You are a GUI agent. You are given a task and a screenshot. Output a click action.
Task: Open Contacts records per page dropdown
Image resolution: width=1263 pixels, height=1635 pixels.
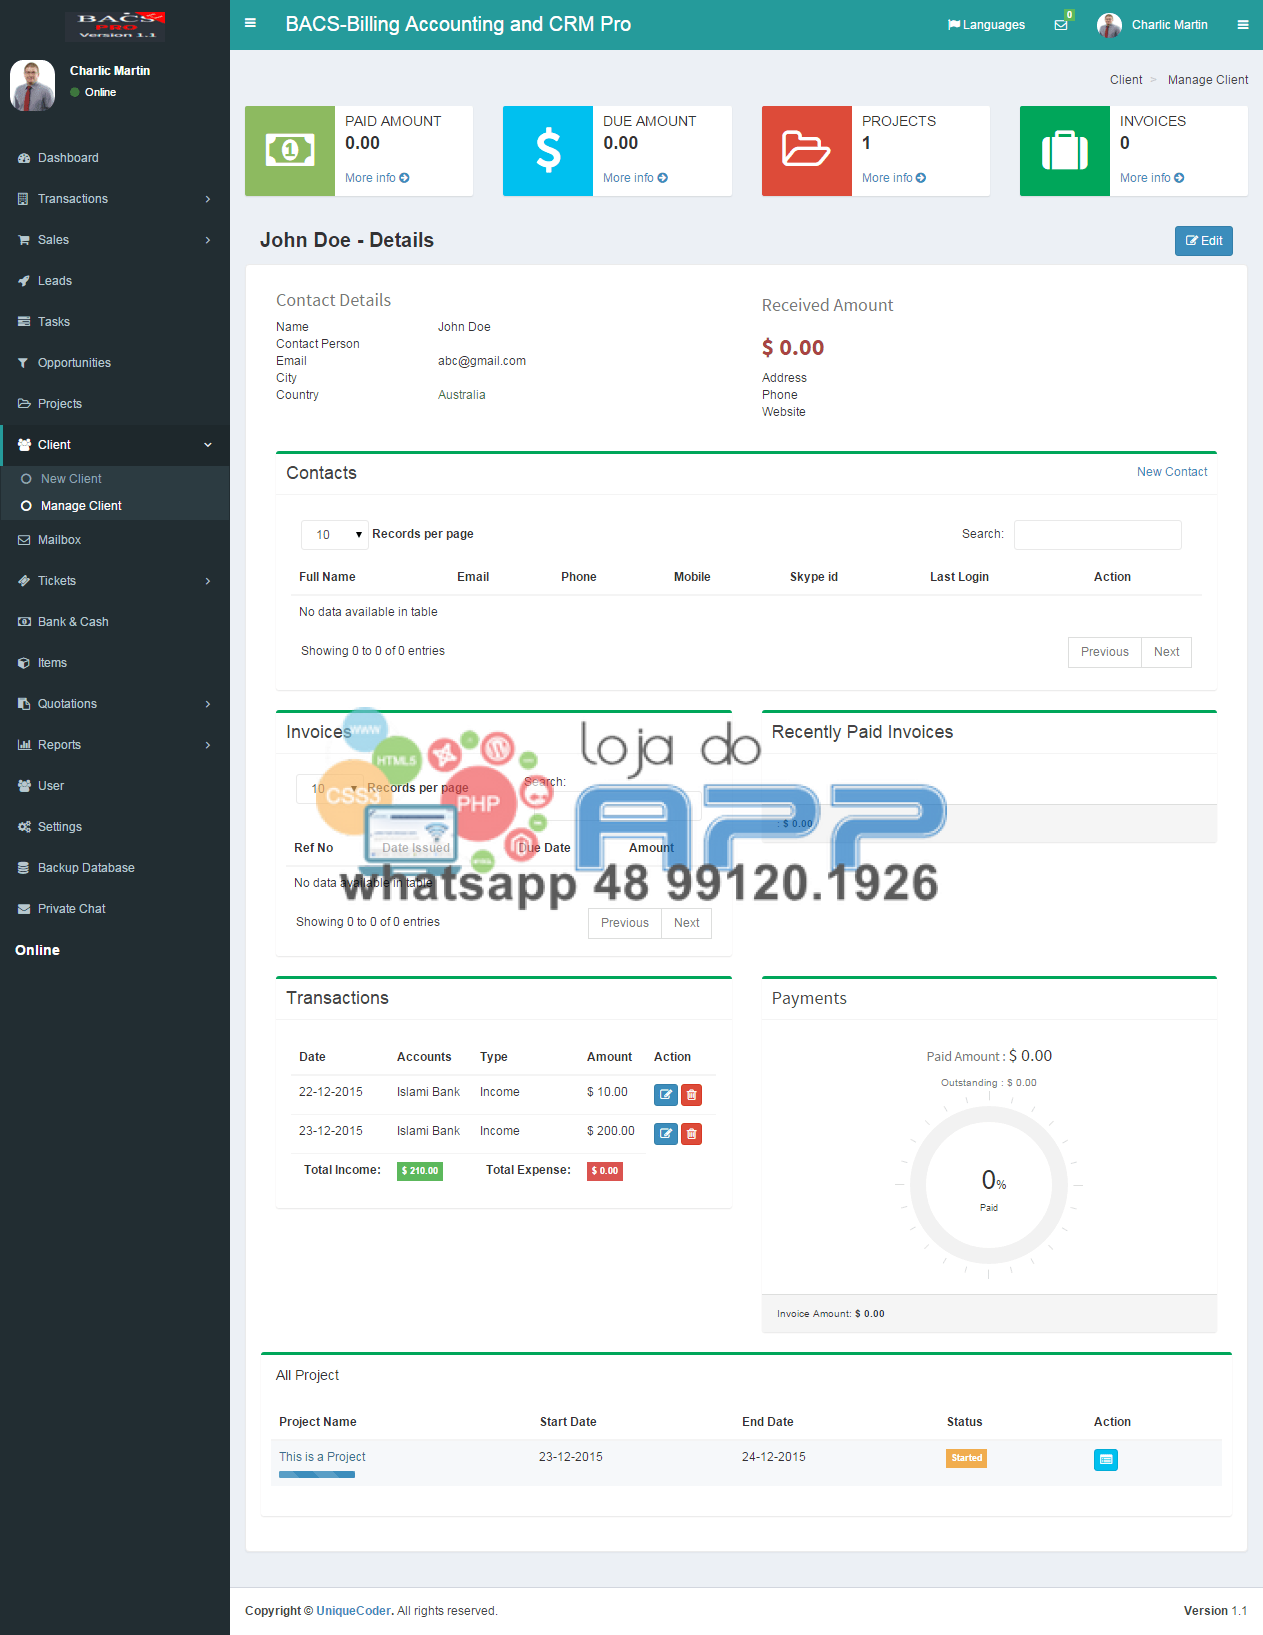pos(335,535)
